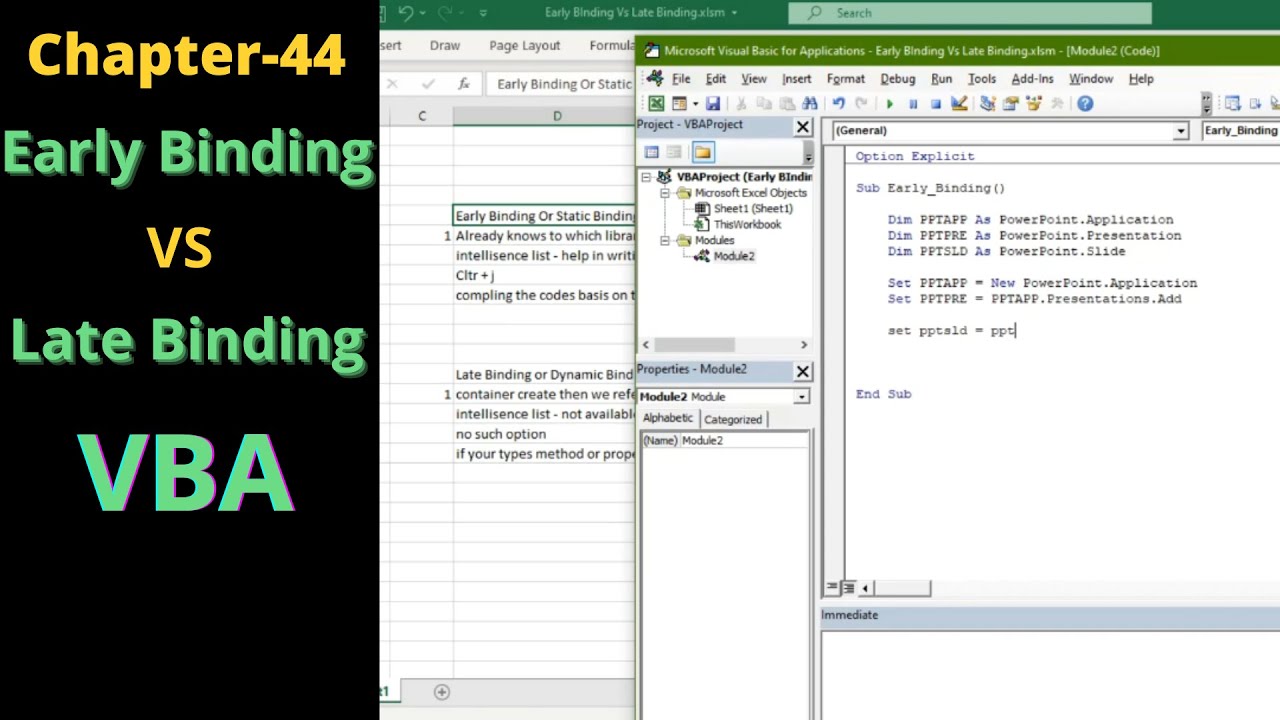Select the Alphabetic properties tab
Screen dimensions: 1280x720
coord(668,418)
